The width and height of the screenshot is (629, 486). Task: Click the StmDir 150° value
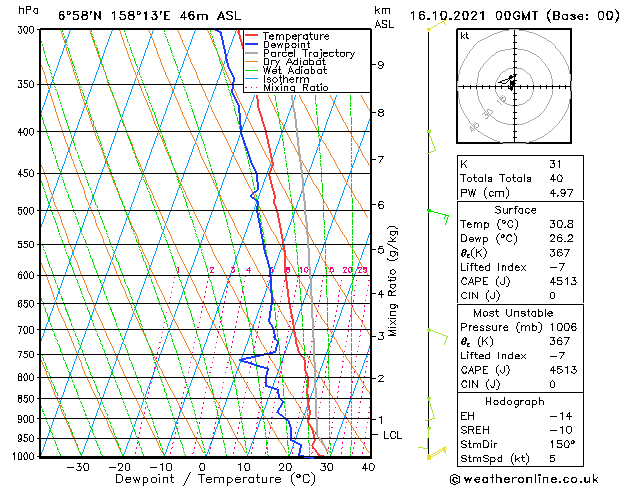coord(562,444)
